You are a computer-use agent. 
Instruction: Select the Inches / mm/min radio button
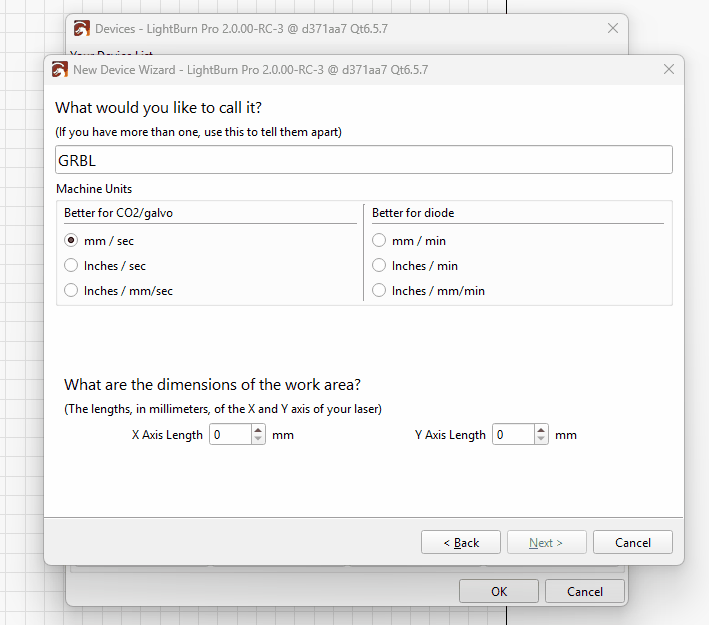379,290
